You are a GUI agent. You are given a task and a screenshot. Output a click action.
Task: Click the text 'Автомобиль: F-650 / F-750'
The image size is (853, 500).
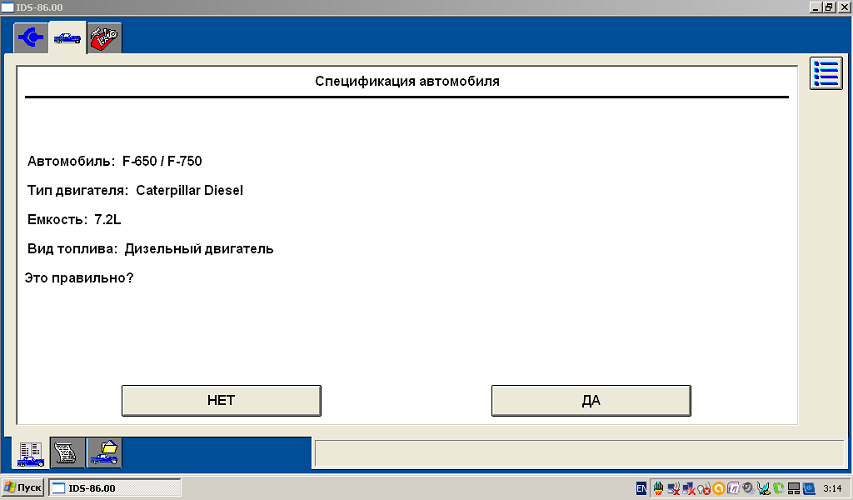click(115, 161)
